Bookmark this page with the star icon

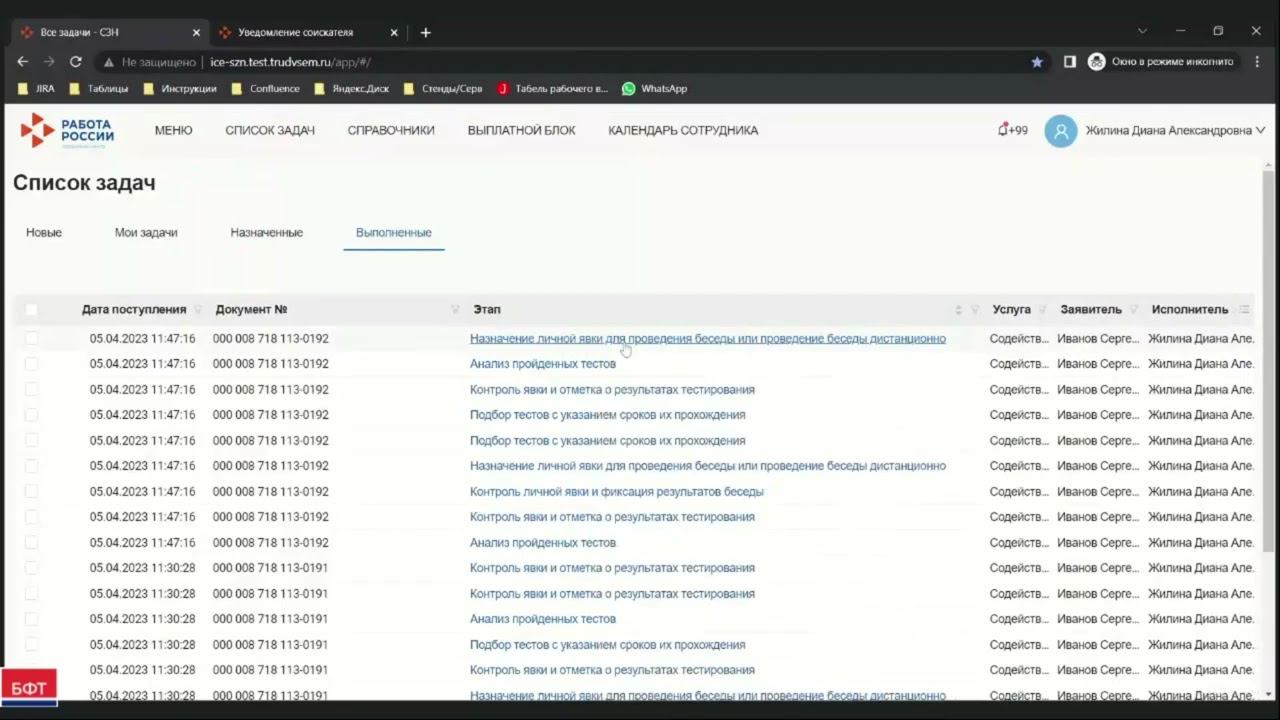(1037, 62)
